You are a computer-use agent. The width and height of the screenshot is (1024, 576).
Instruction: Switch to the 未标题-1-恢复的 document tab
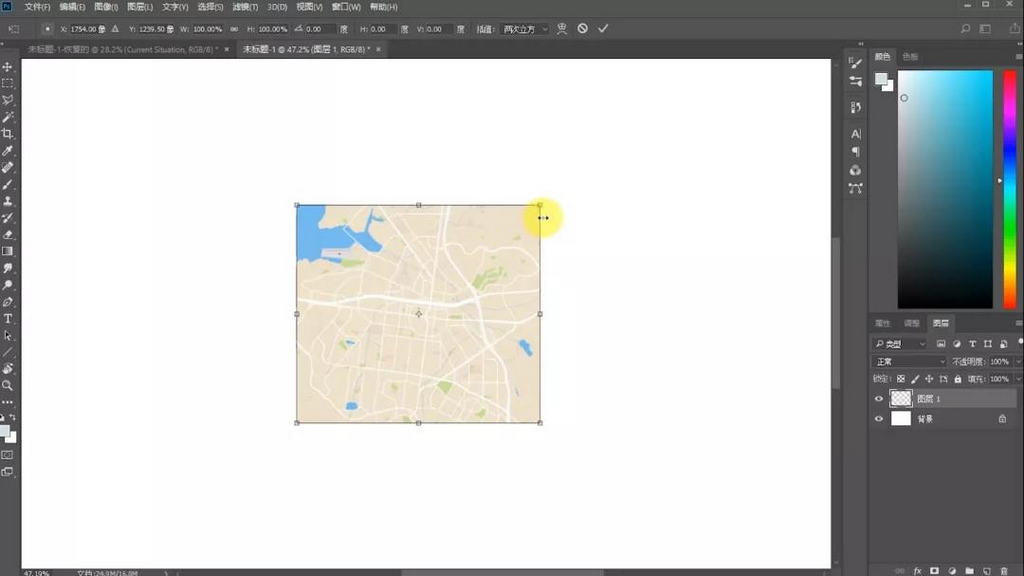click(120, 49)
